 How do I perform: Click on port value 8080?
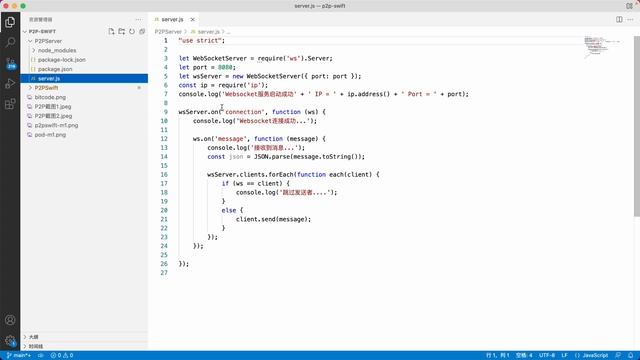point(225,67)
